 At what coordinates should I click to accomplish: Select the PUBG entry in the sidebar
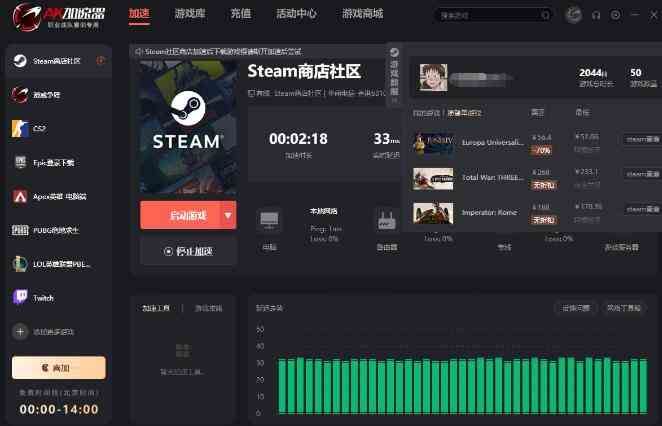(59, 230)
